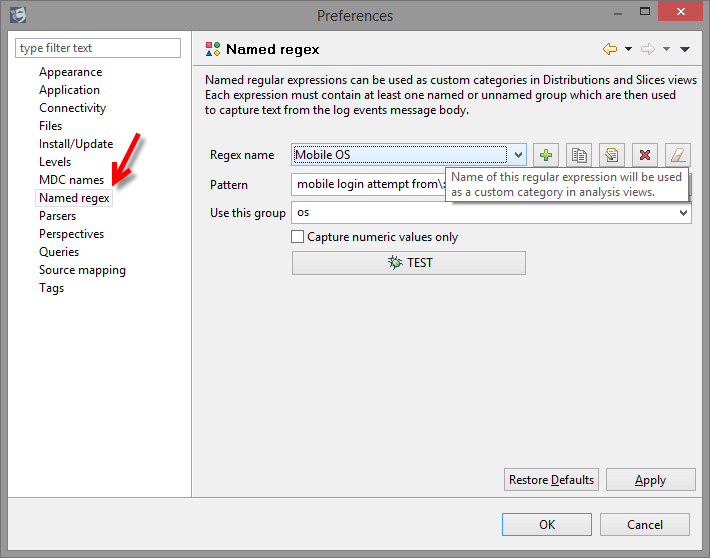The image size is (710, 558).
Task: Click the Named regex page title icon
Action: point(213,49)
